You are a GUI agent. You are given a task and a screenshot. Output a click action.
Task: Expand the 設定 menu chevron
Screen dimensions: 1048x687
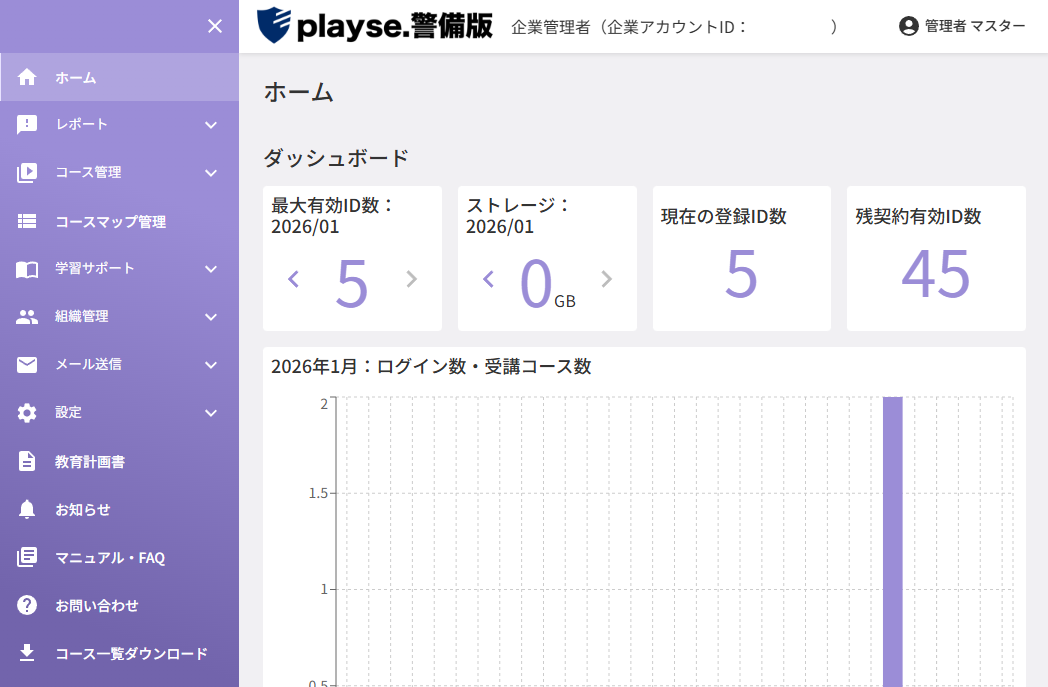coord(211,413)
